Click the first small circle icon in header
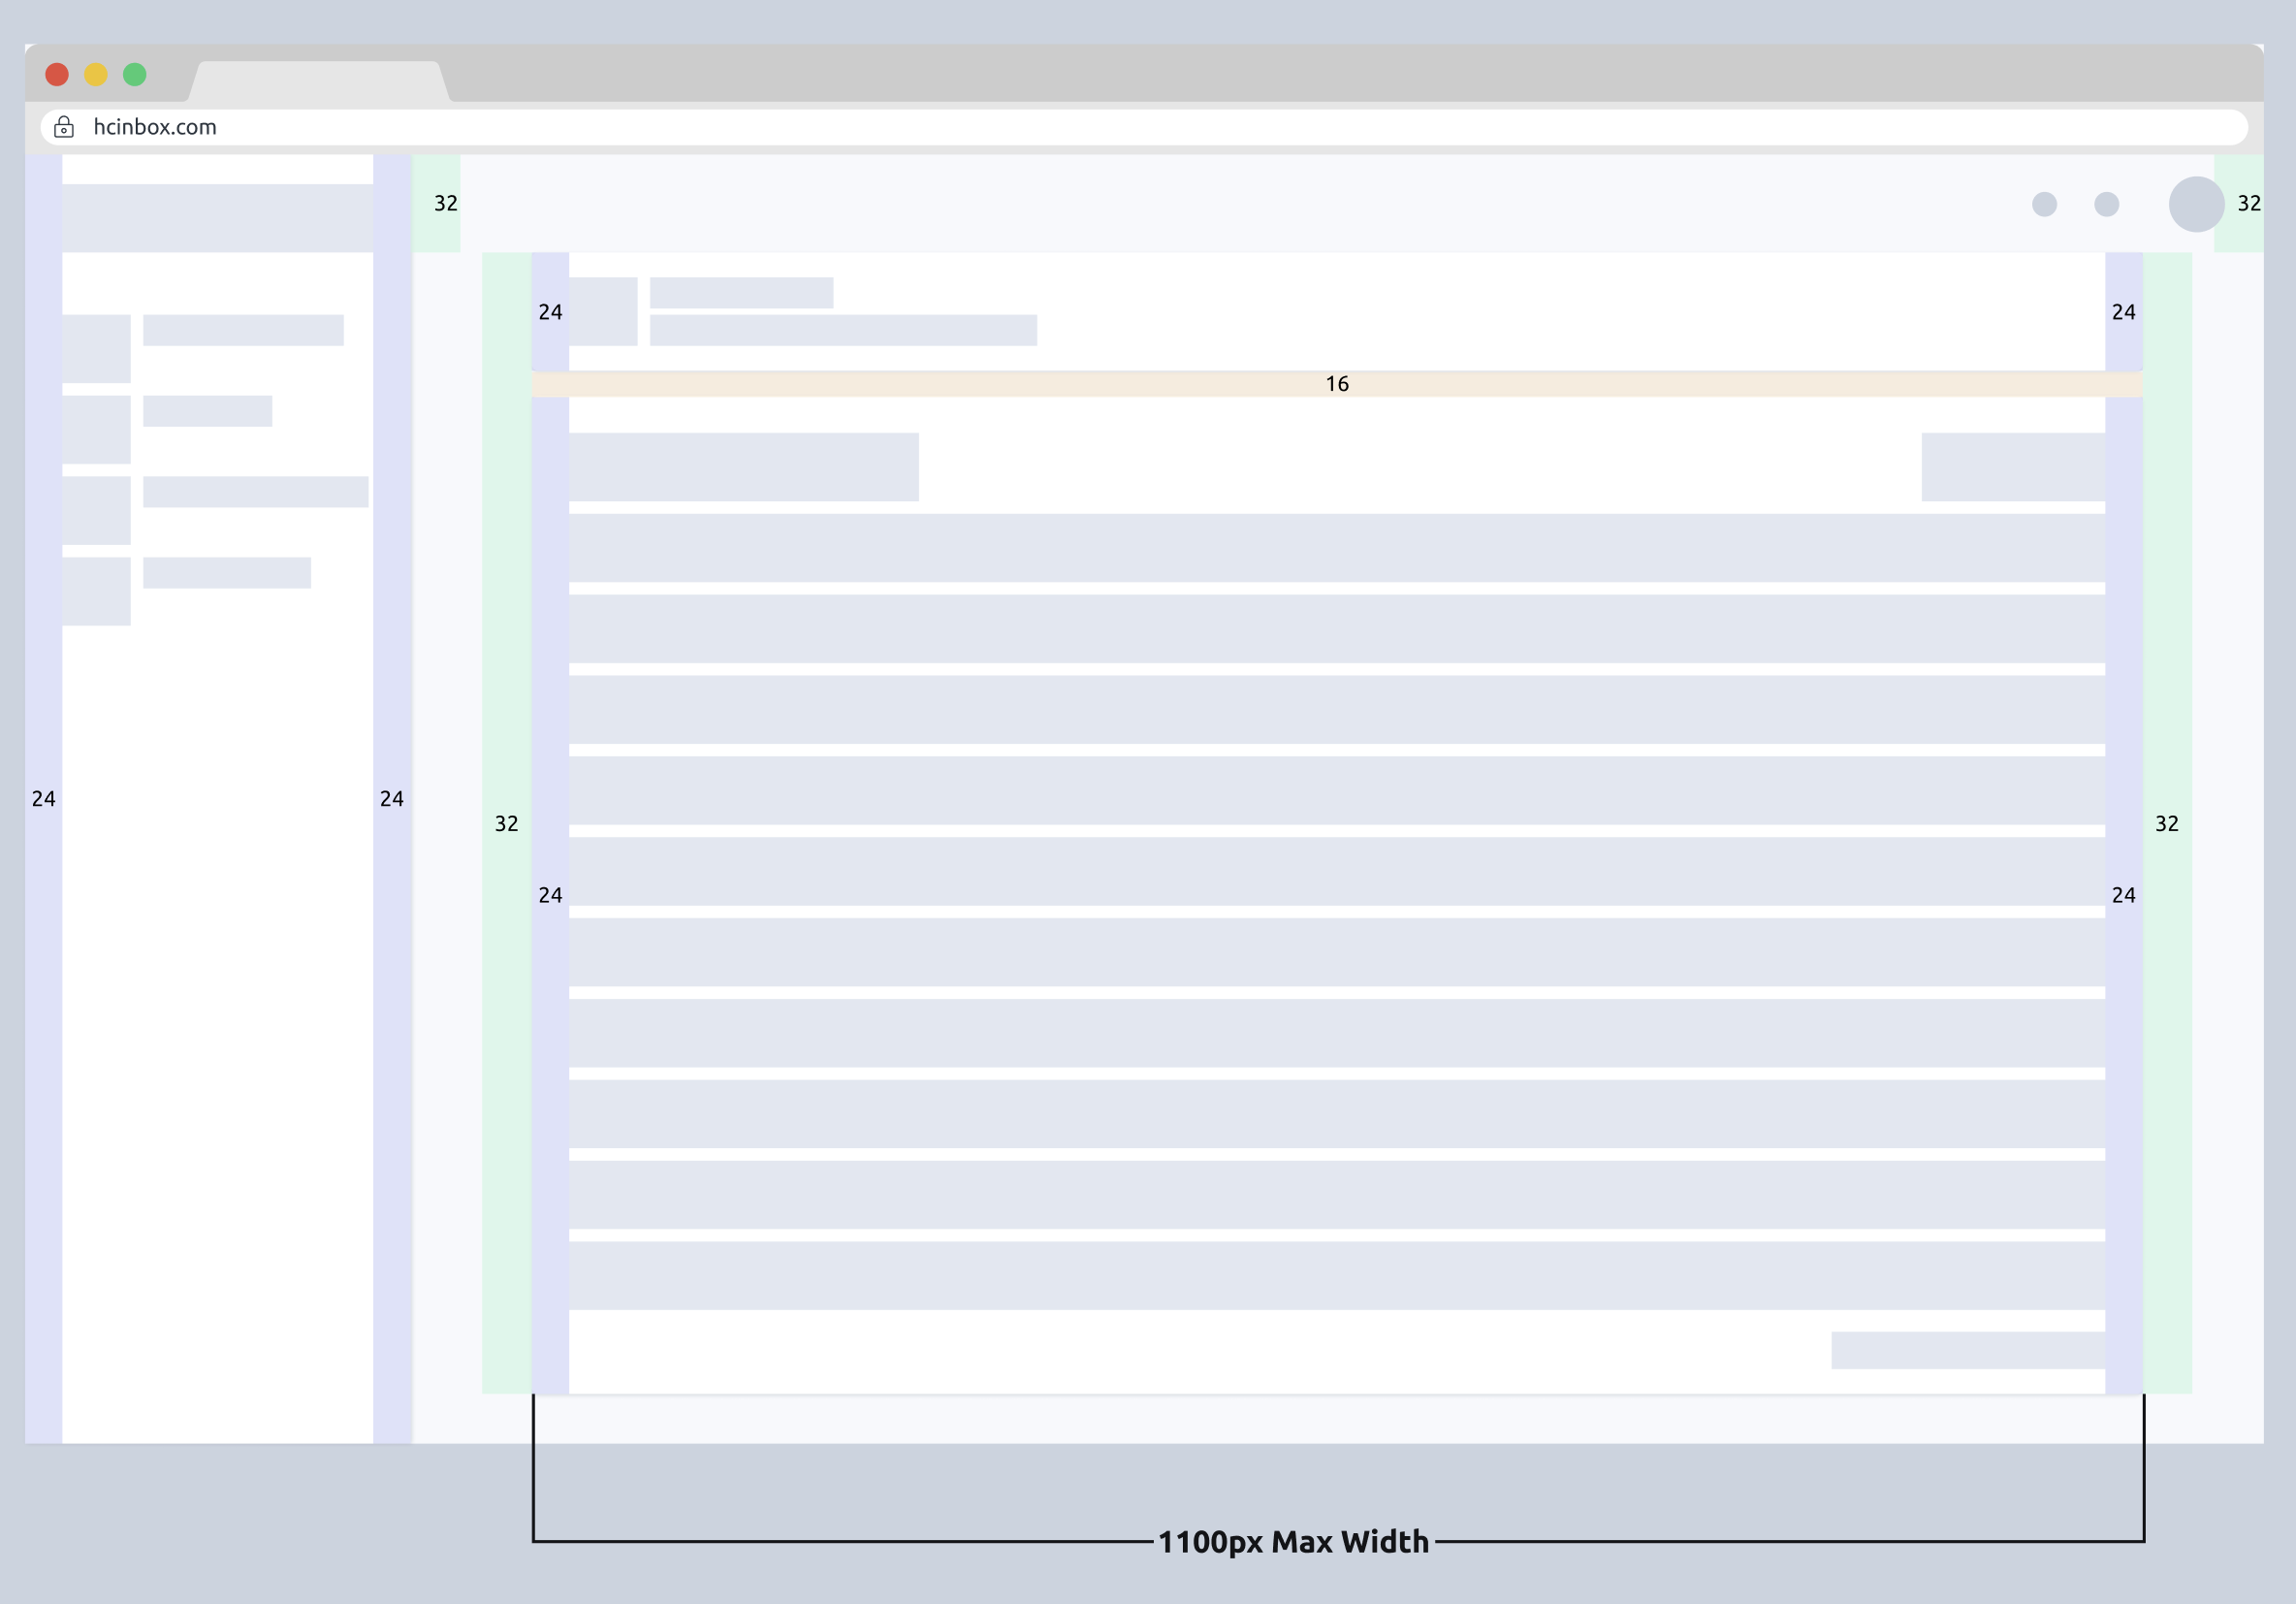 [2044, 204]
